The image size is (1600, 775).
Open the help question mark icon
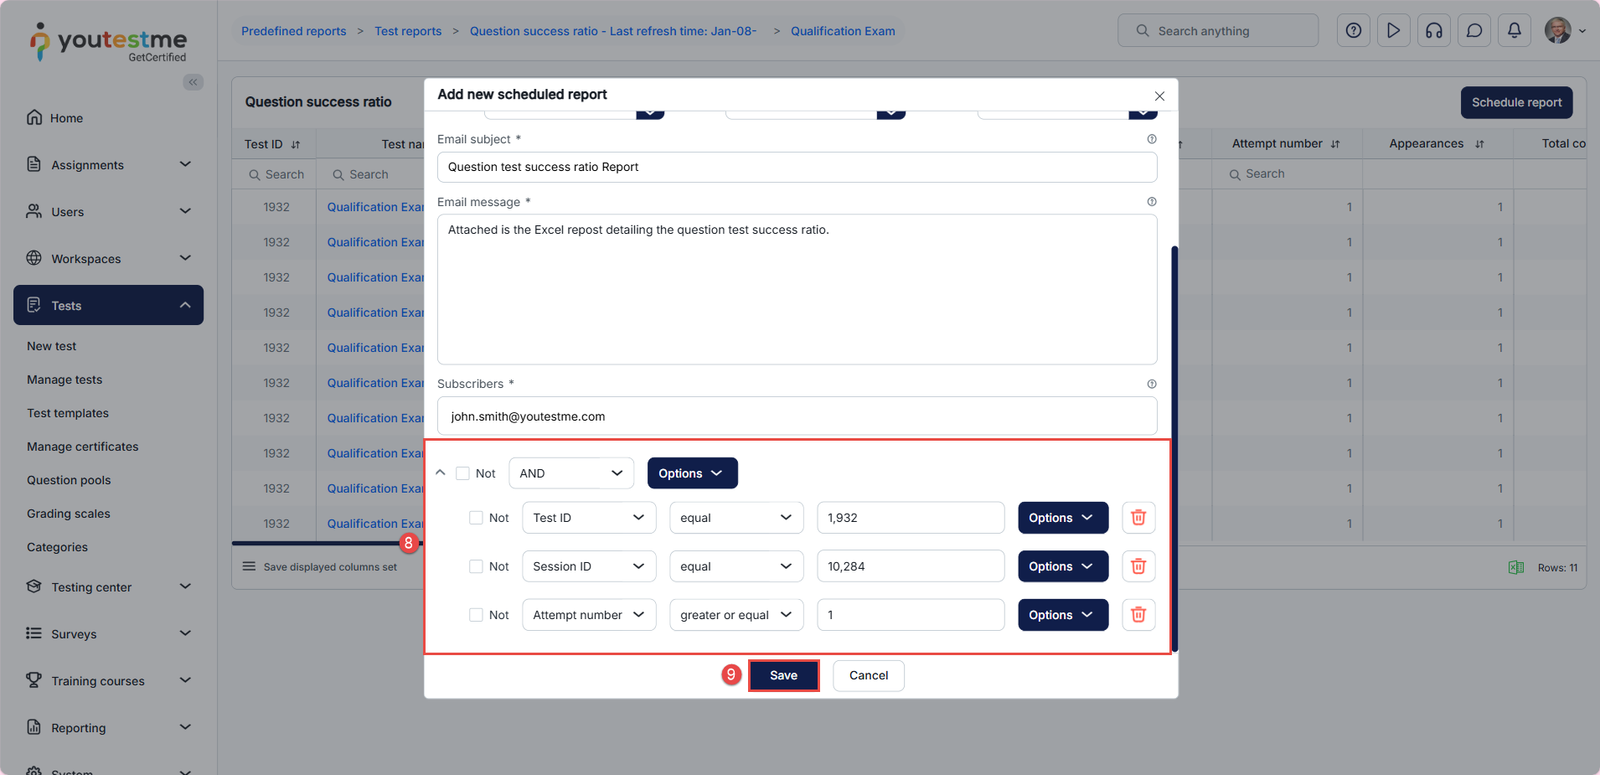point(1353,31)
